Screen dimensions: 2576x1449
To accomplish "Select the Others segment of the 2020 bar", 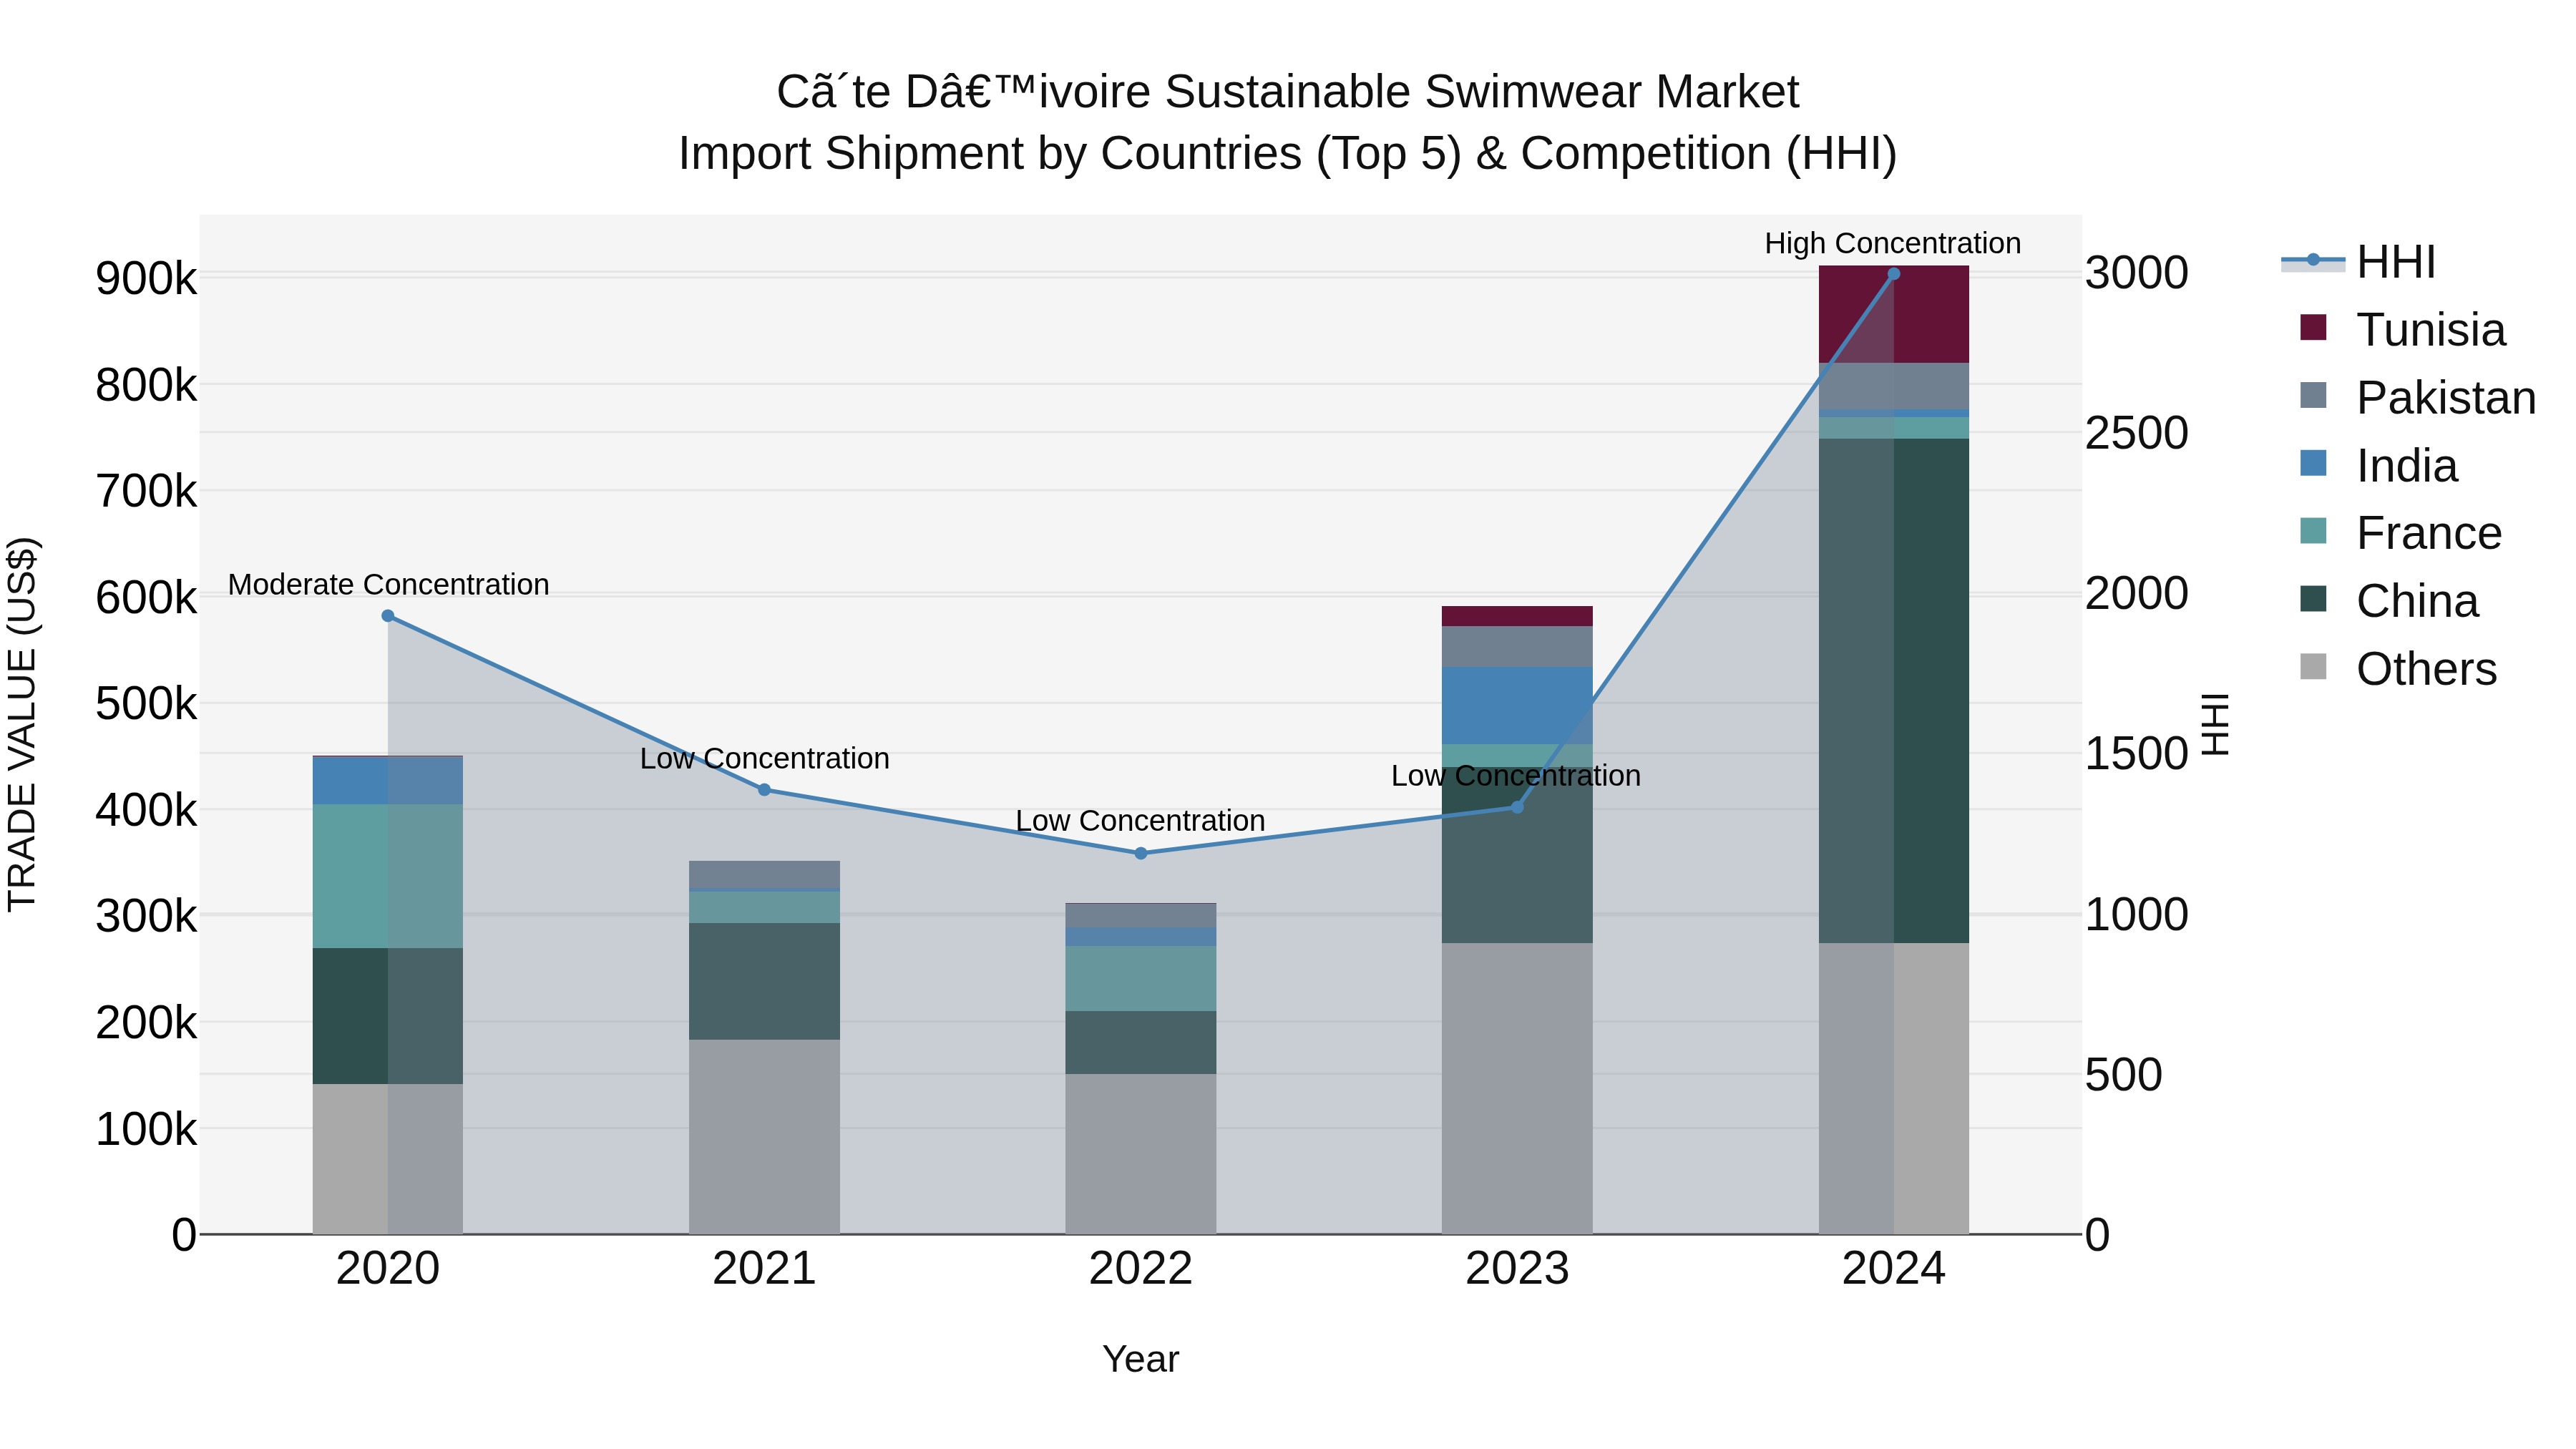I will (x=388, y=1160).
